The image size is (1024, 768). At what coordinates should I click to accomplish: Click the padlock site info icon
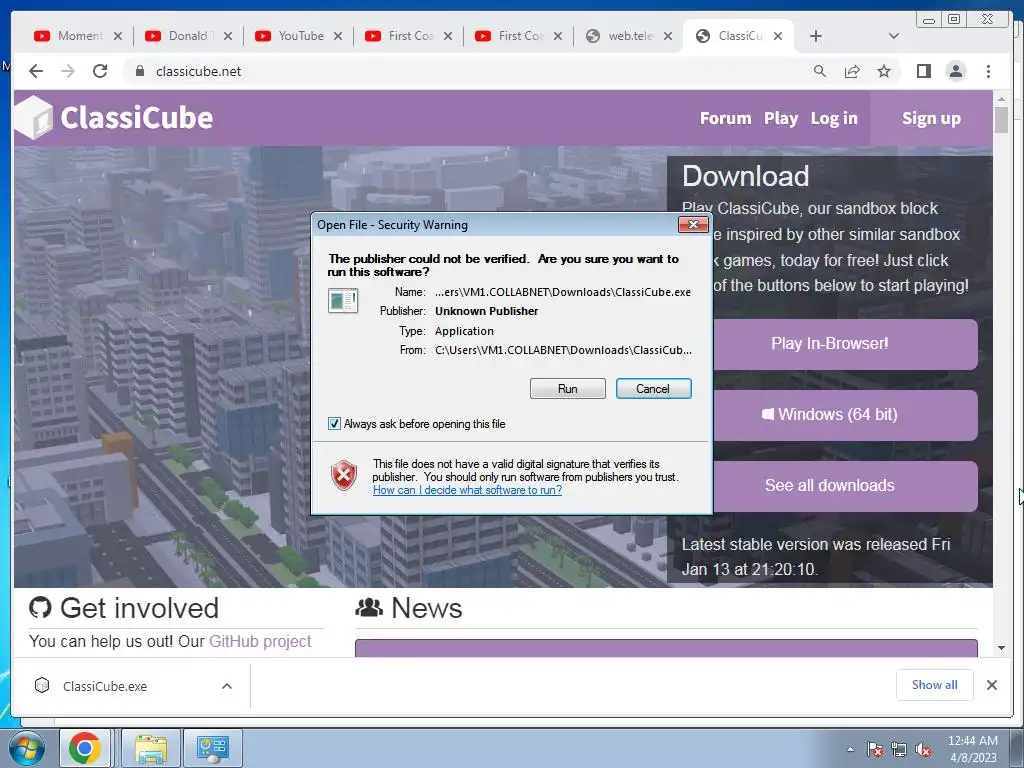click(x=139, y=71)
